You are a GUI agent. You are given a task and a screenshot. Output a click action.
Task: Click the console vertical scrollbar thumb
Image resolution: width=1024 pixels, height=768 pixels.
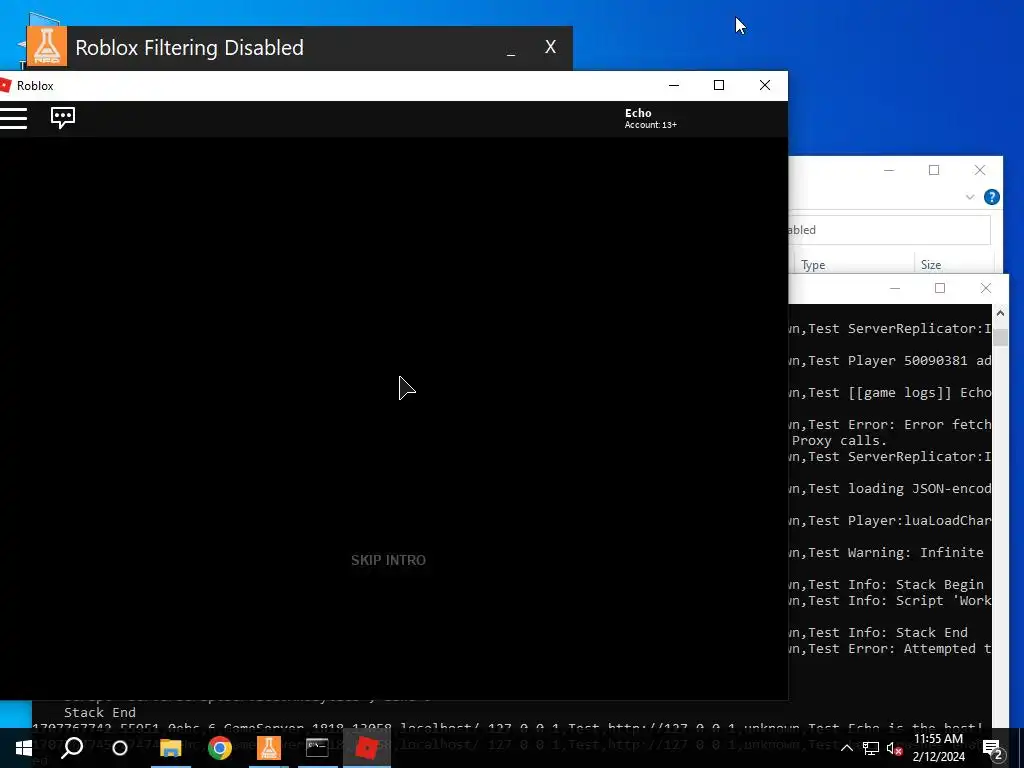pyautogui.click(x=1000, y=338)
